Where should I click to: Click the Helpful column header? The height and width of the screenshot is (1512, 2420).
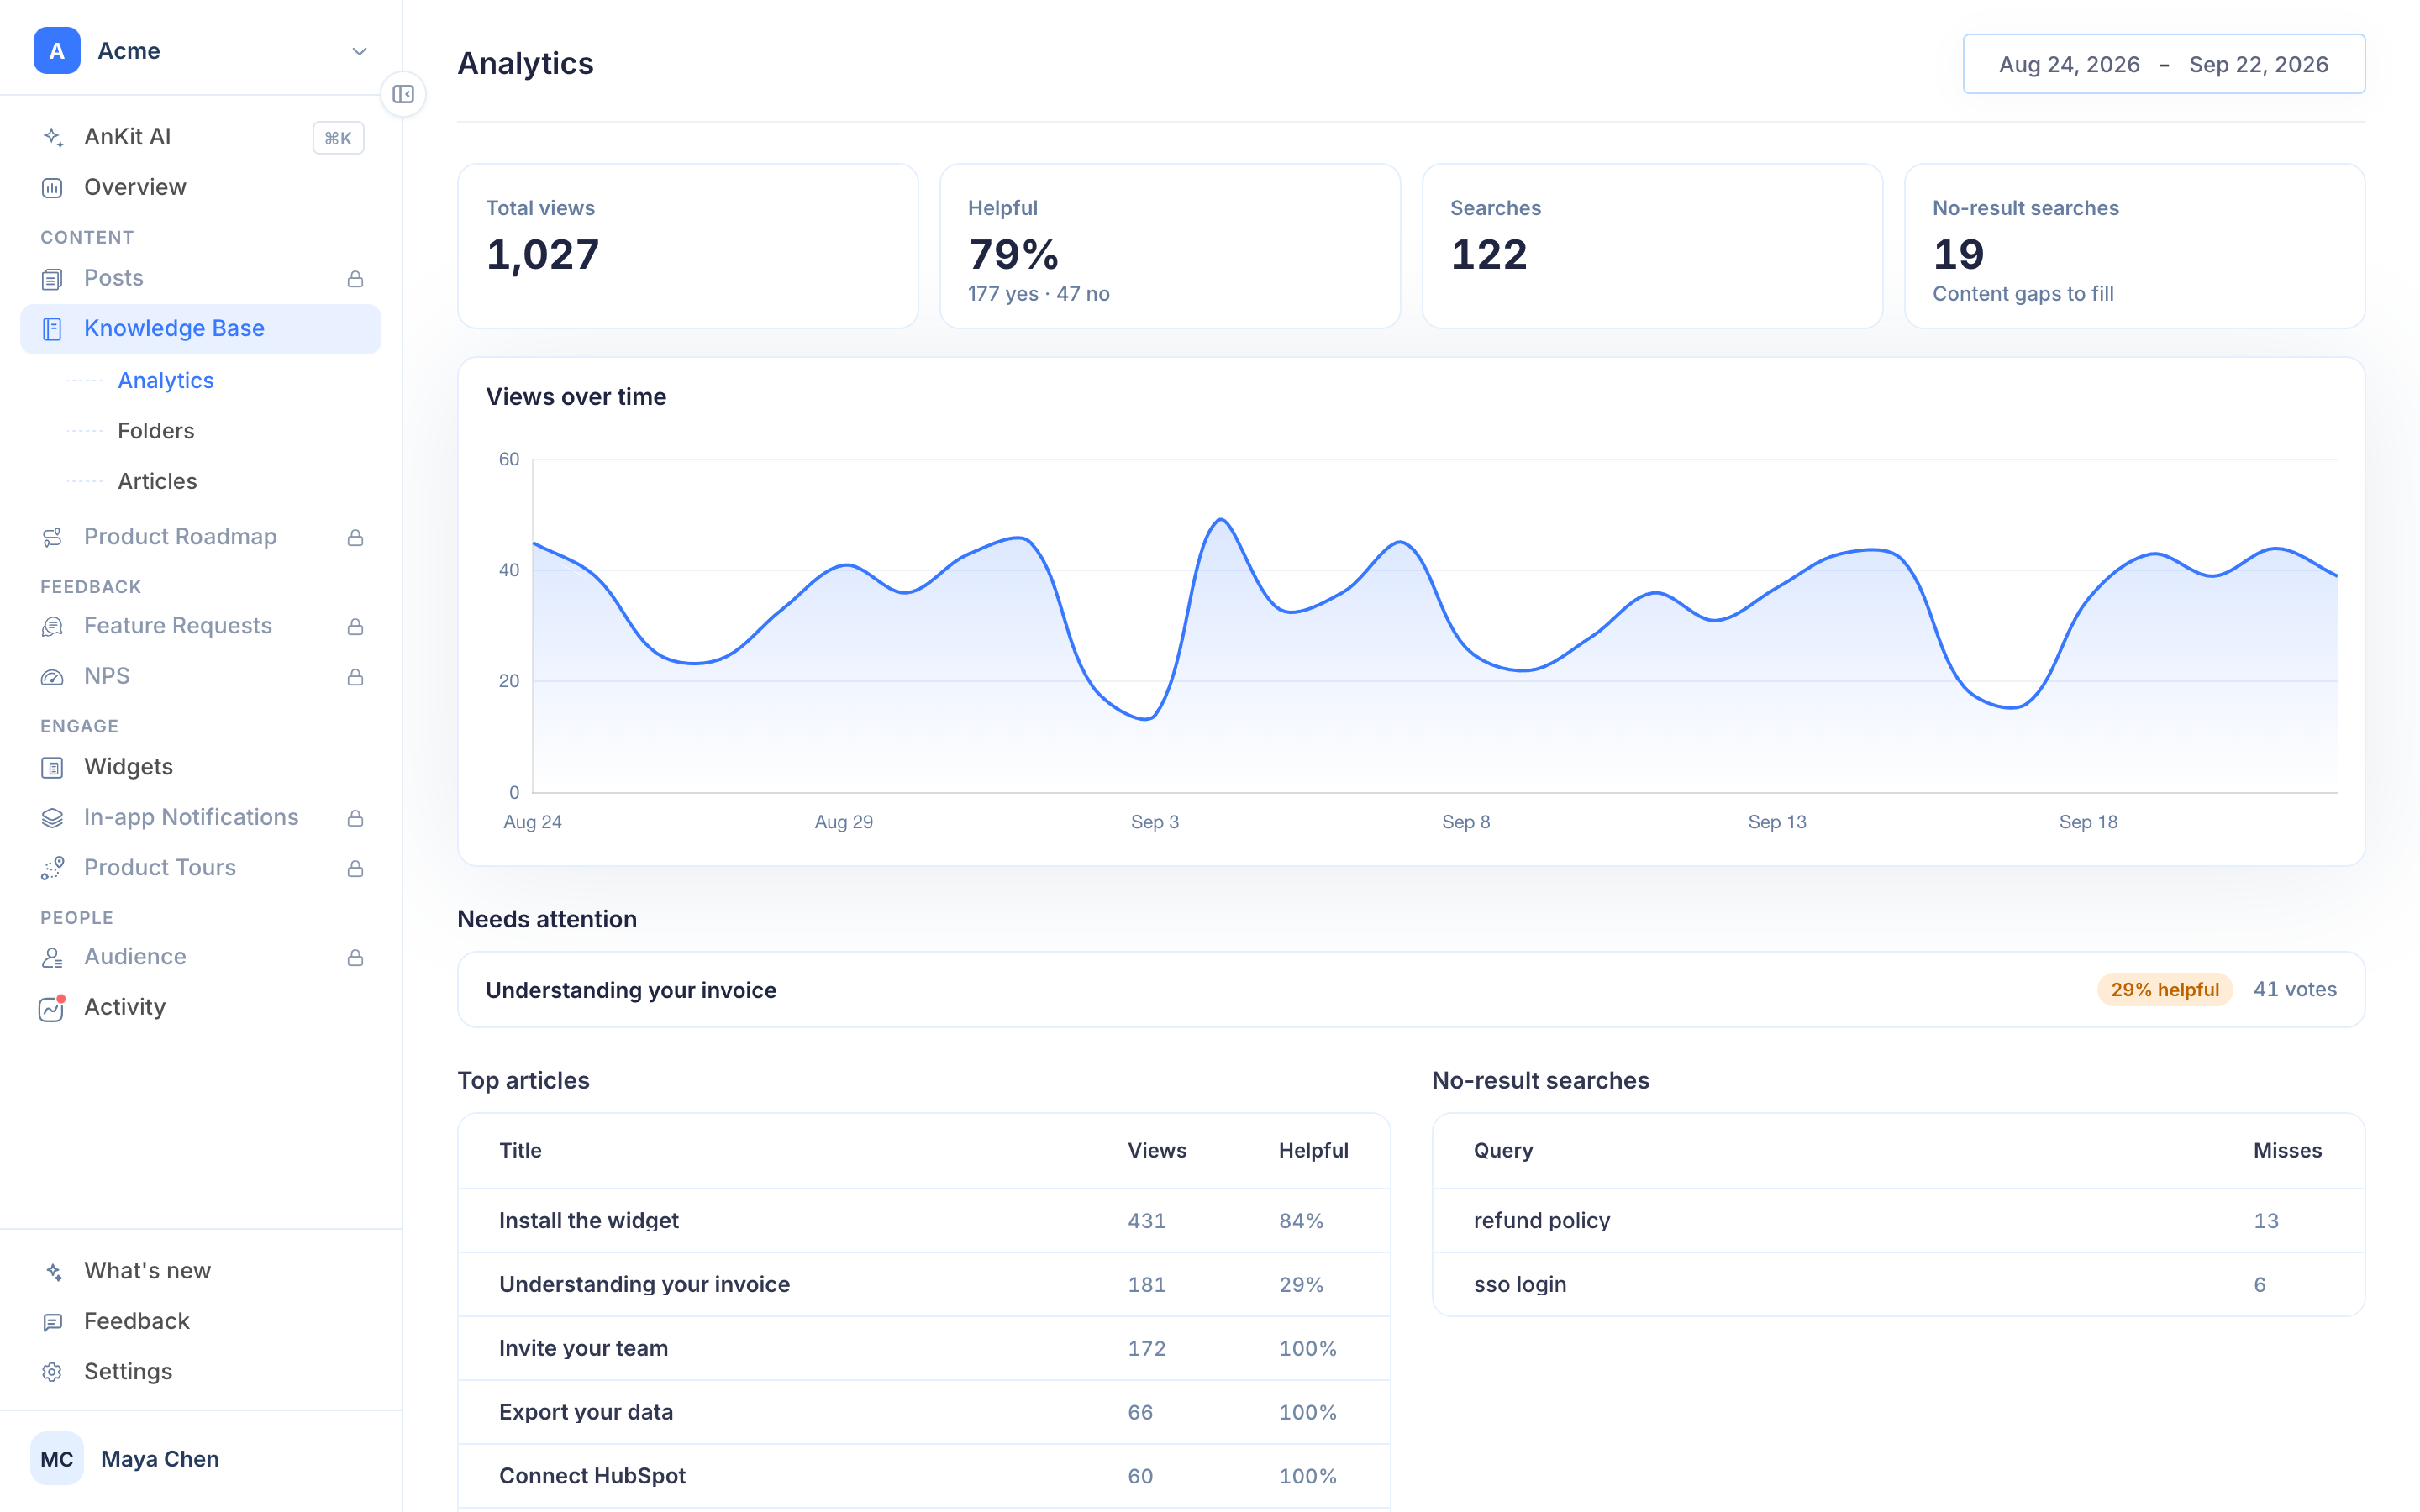(1313, 1151)
